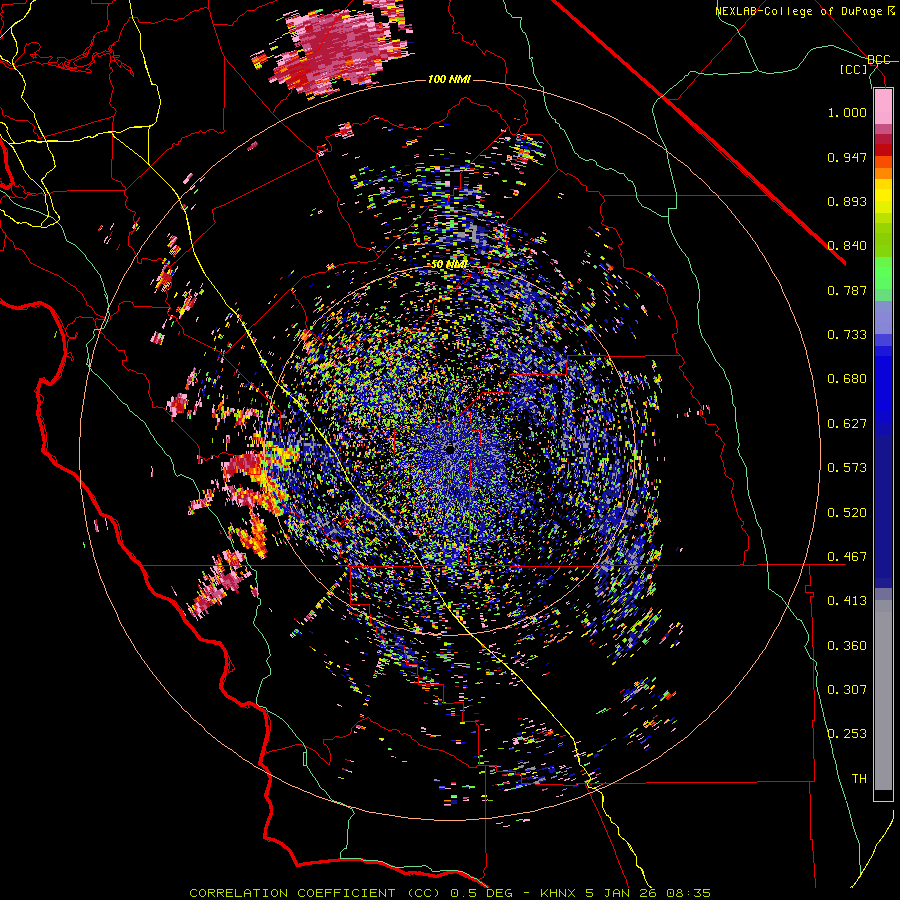Click the 0.680 color scale value

847,379
